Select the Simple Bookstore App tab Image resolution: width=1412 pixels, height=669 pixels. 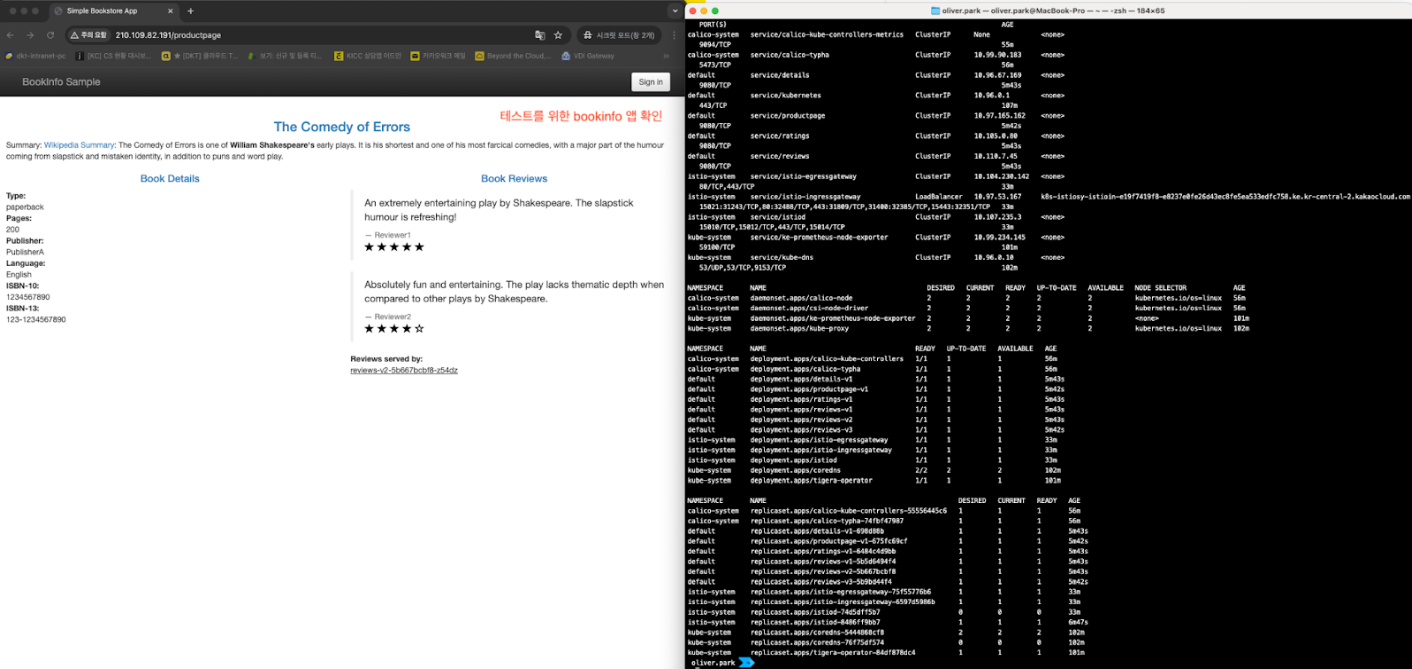click(112, 11)
